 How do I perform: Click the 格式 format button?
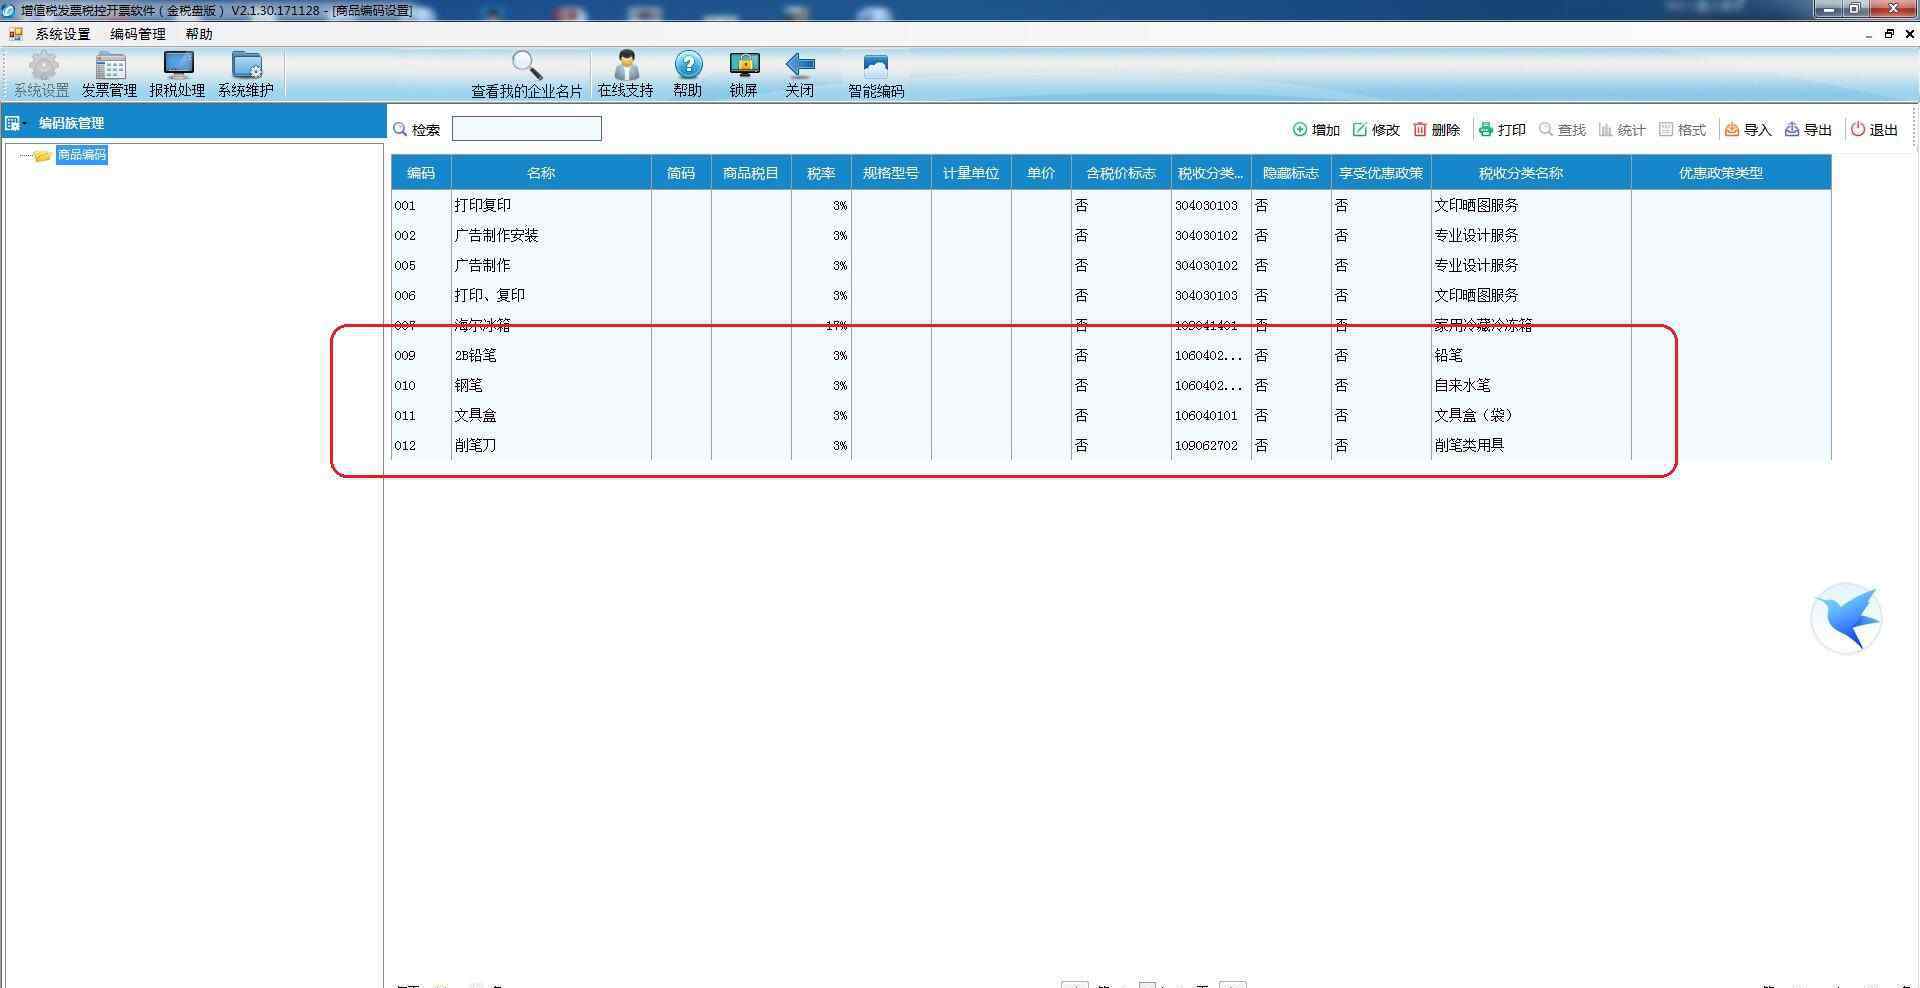click(1682, 130)
